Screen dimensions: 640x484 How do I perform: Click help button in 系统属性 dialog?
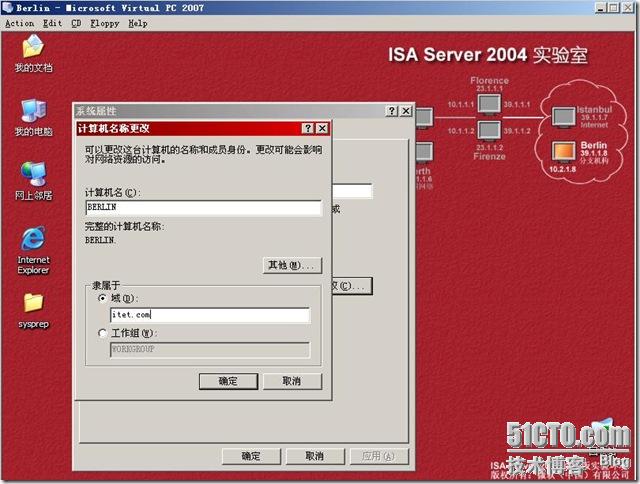392,111
